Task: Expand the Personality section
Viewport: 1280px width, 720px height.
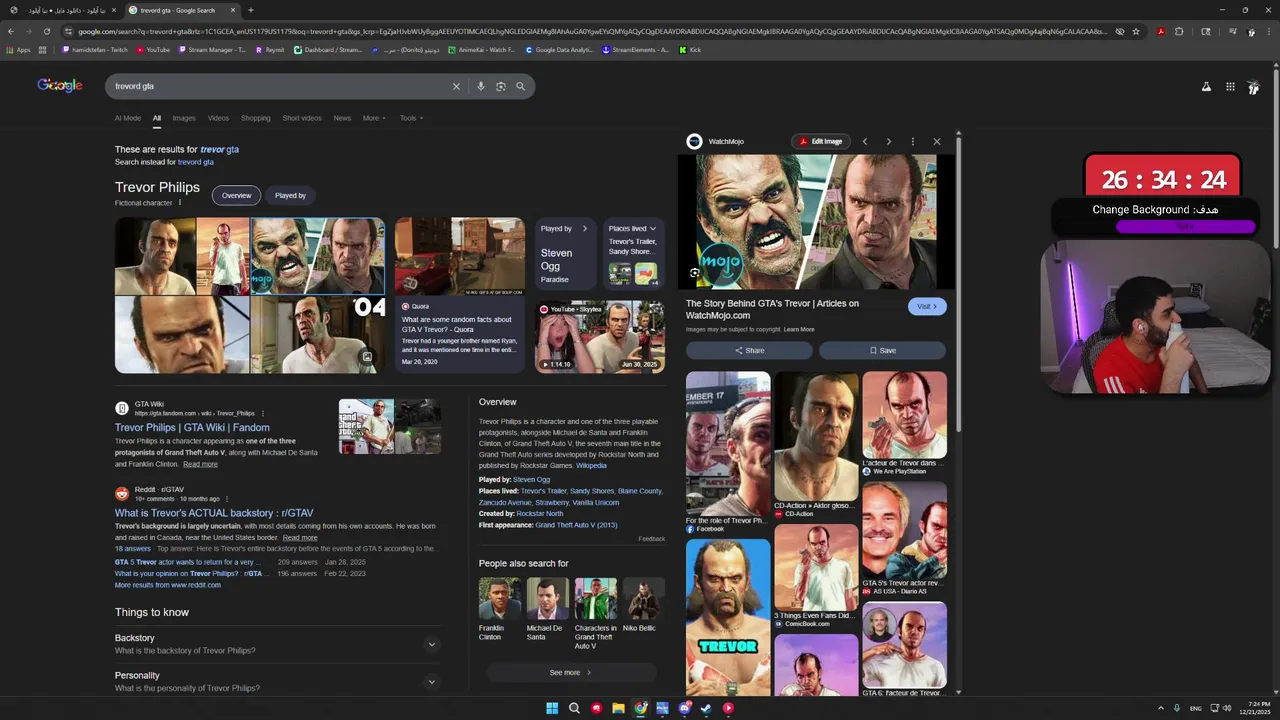Action: click(432, 682)
